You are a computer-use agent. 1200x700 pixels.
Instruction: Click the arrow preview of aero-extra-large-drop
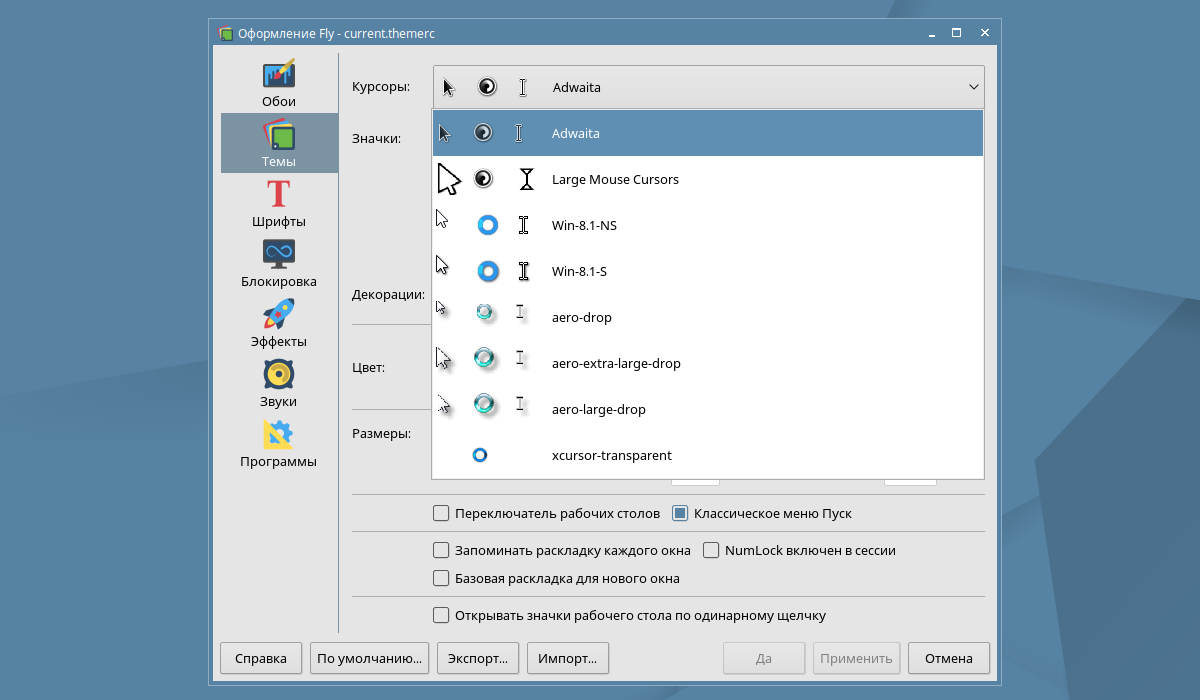[444, 358]
